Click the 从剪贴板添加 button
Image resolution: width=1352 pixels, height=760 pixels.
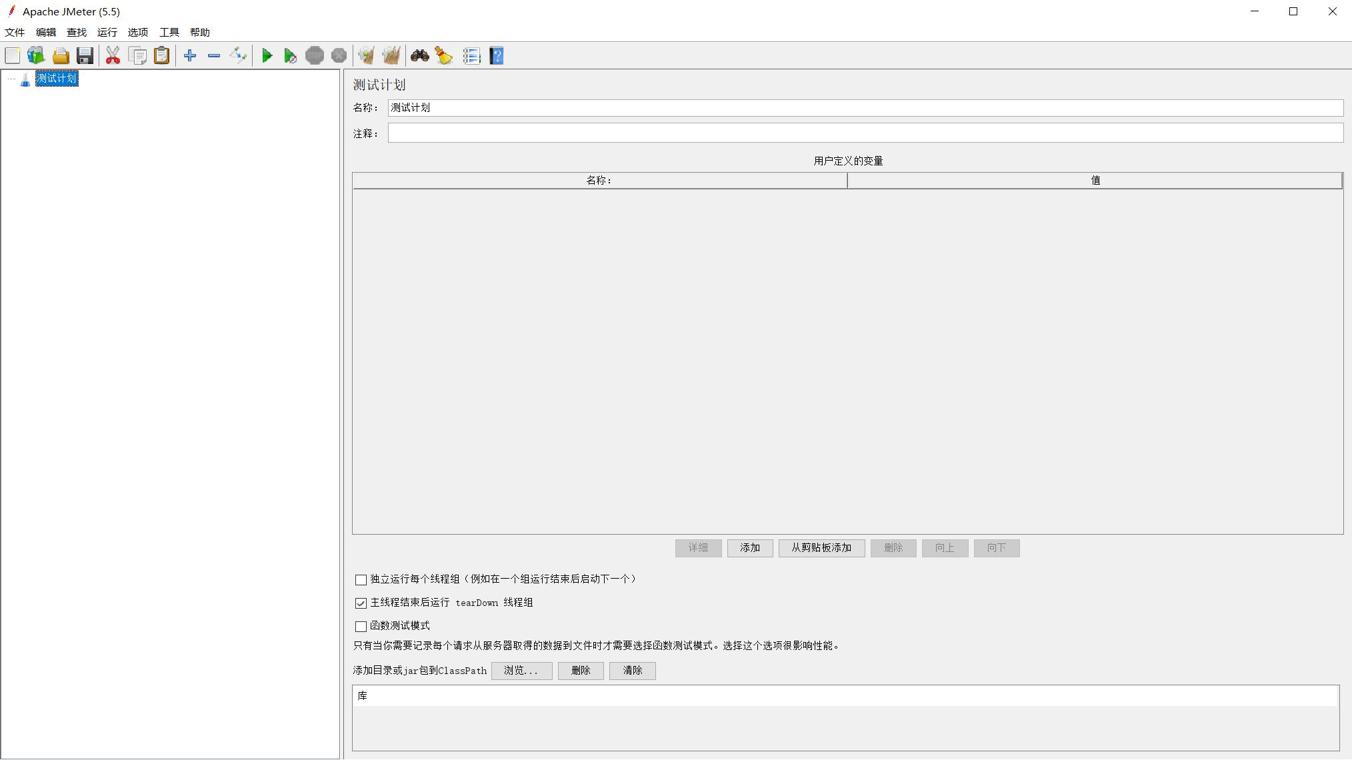[822, 548]
